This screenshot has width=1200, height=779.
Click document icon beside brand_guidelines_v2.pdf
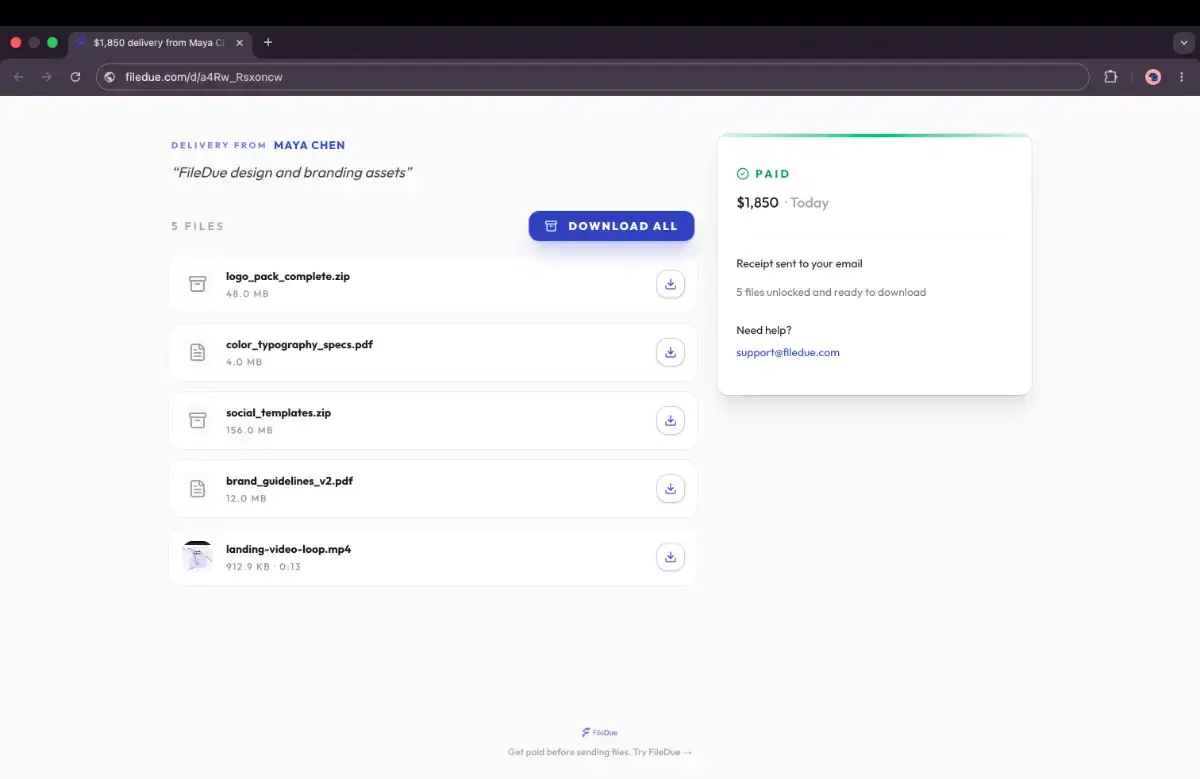(198, 488)
